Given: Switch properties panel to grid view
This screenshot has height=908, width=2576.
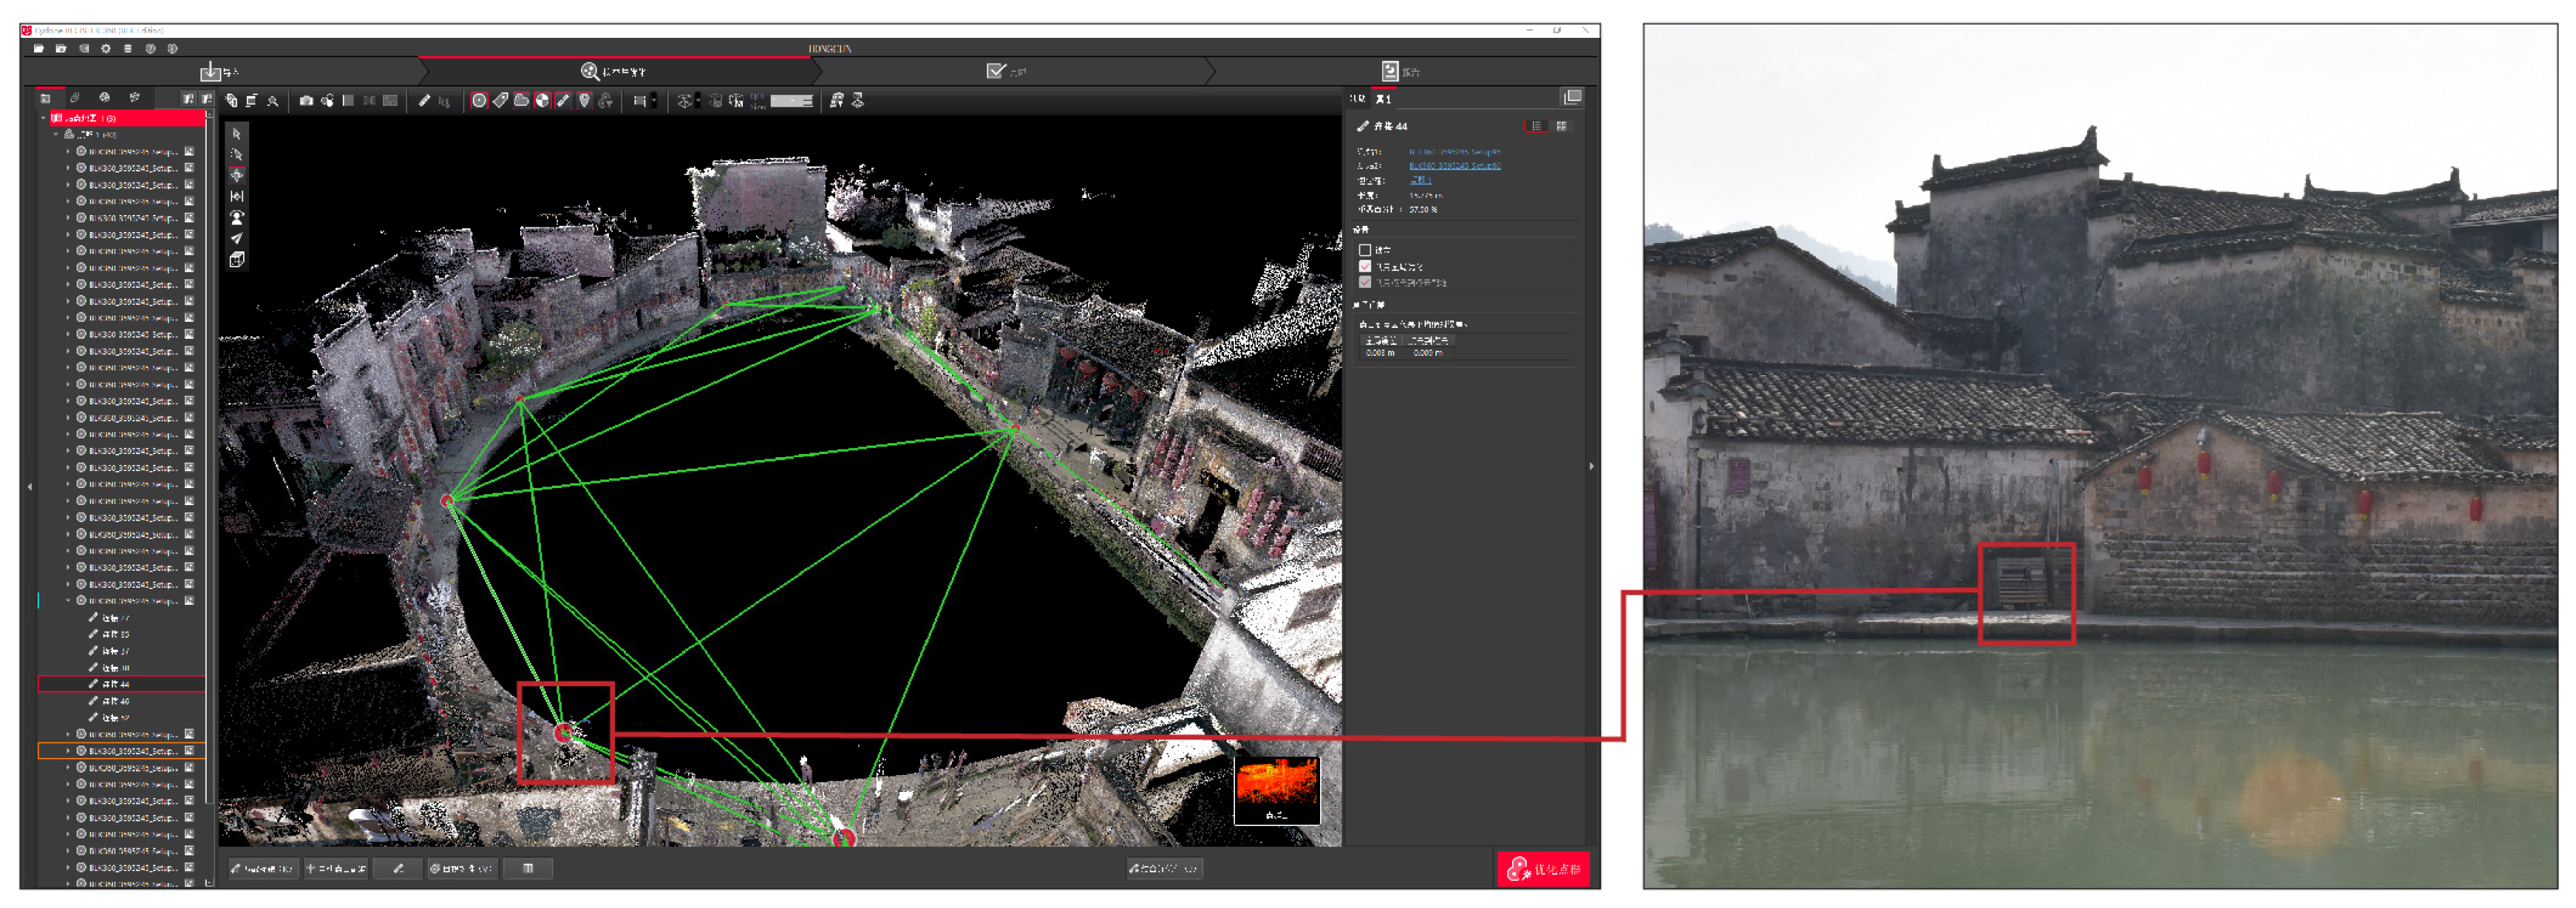Looking at the screenshot, I should pyautogui.click(x=1561, y=126).
